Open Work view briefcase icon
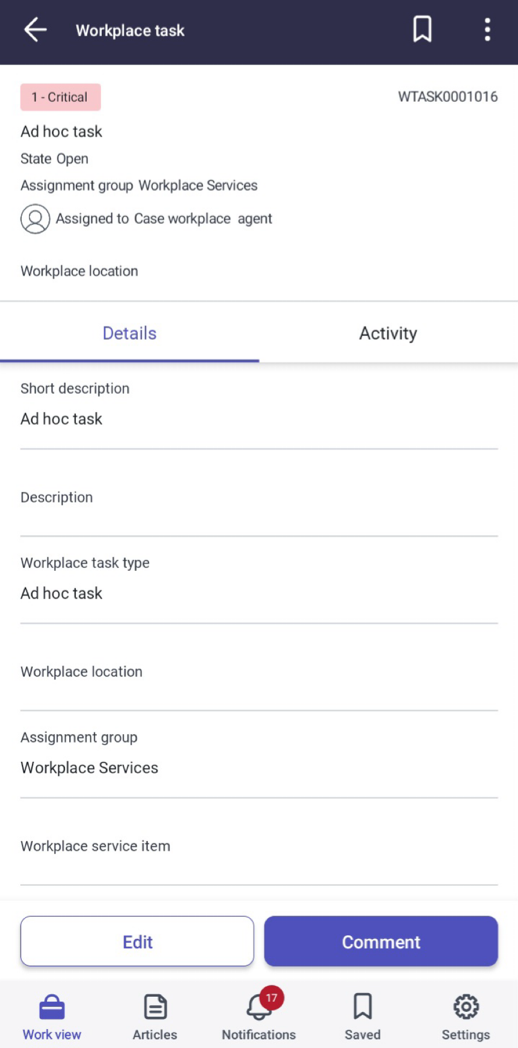Screen dimensions: 518x1048 [x=51, y=1007]
